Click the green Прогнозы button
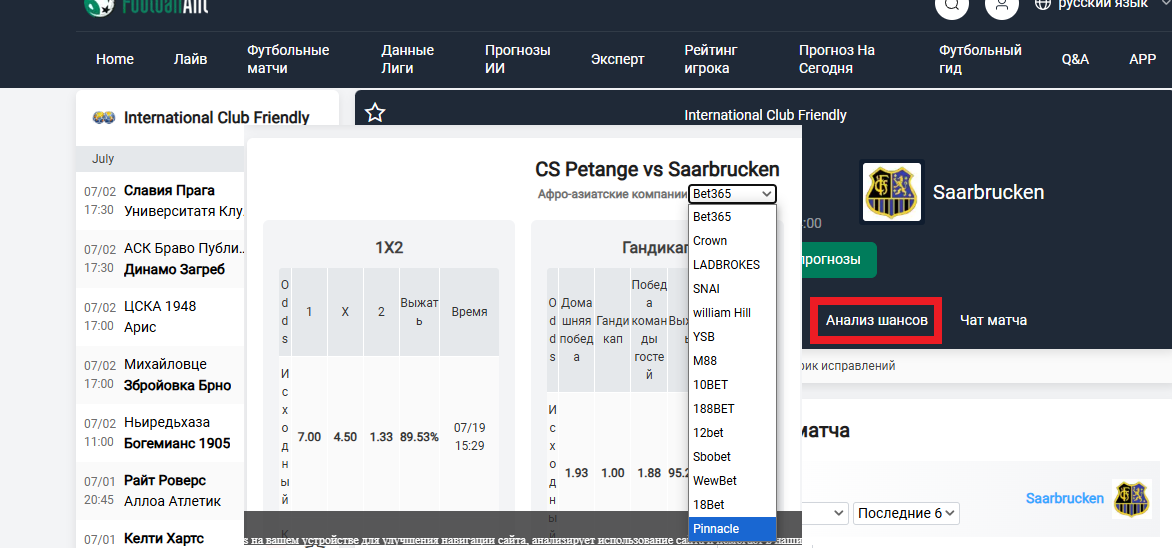Viewport: 1172px width, 548px height. click(x=828, y=259)
